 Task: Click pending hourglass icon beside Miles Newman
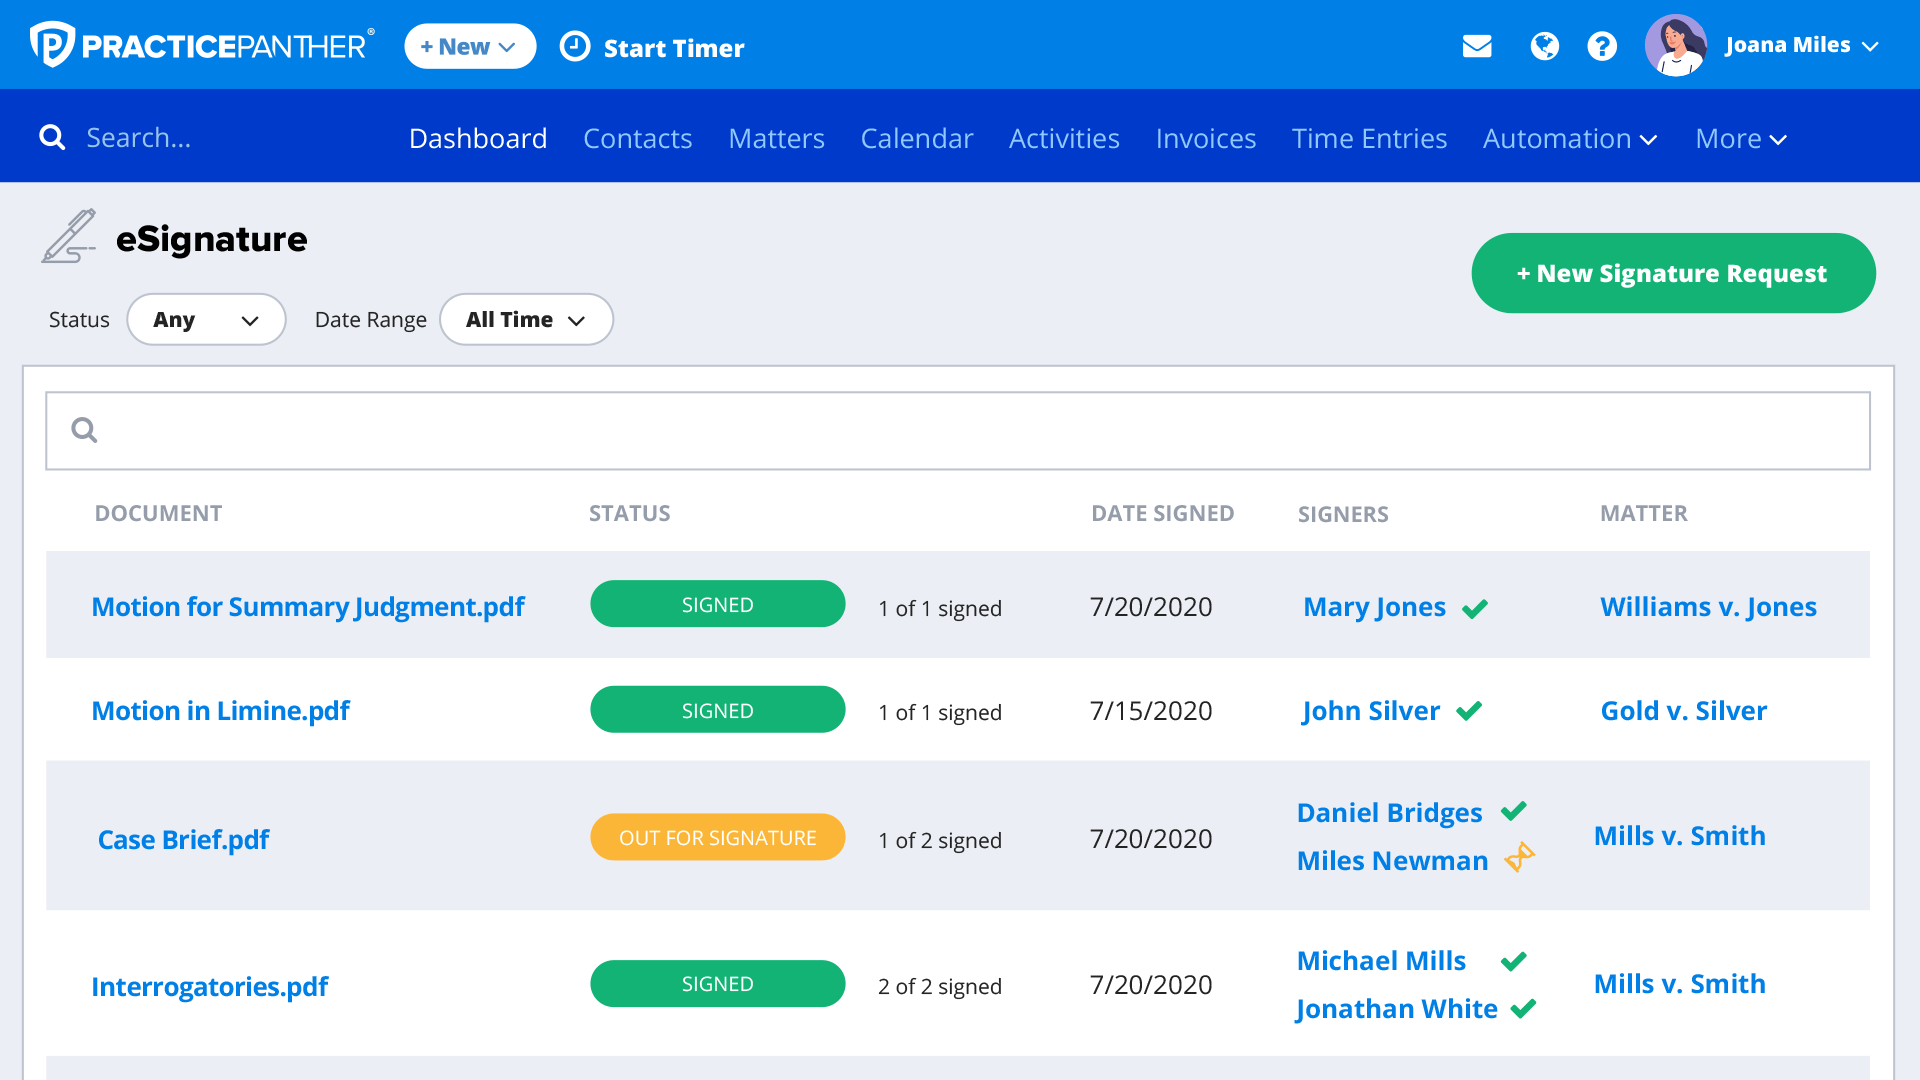point(1520,858)
